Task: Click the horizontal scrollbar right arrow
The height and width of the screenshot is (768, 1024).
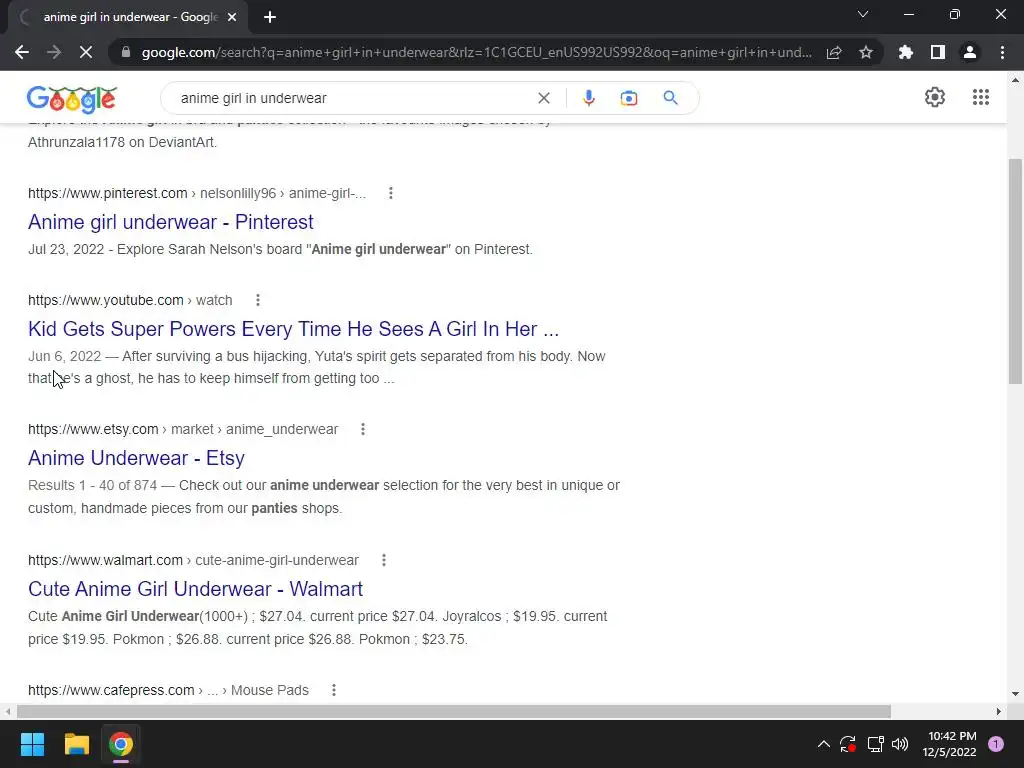Action: [999, 711]
